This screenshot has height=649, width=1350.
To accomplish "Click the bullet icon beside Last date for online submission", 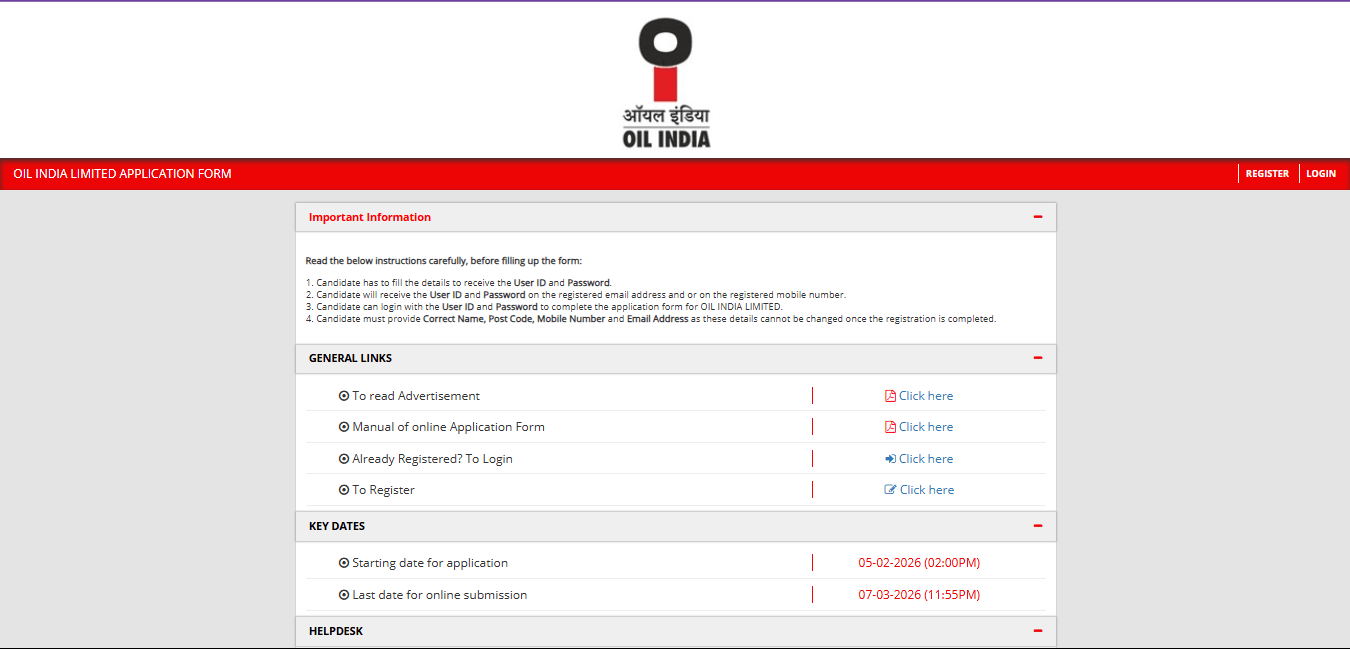I will coord(344,594).
